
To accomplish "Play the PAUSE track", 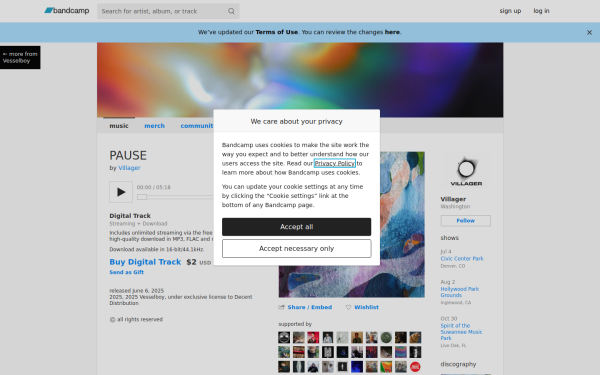I will (121, 192).
